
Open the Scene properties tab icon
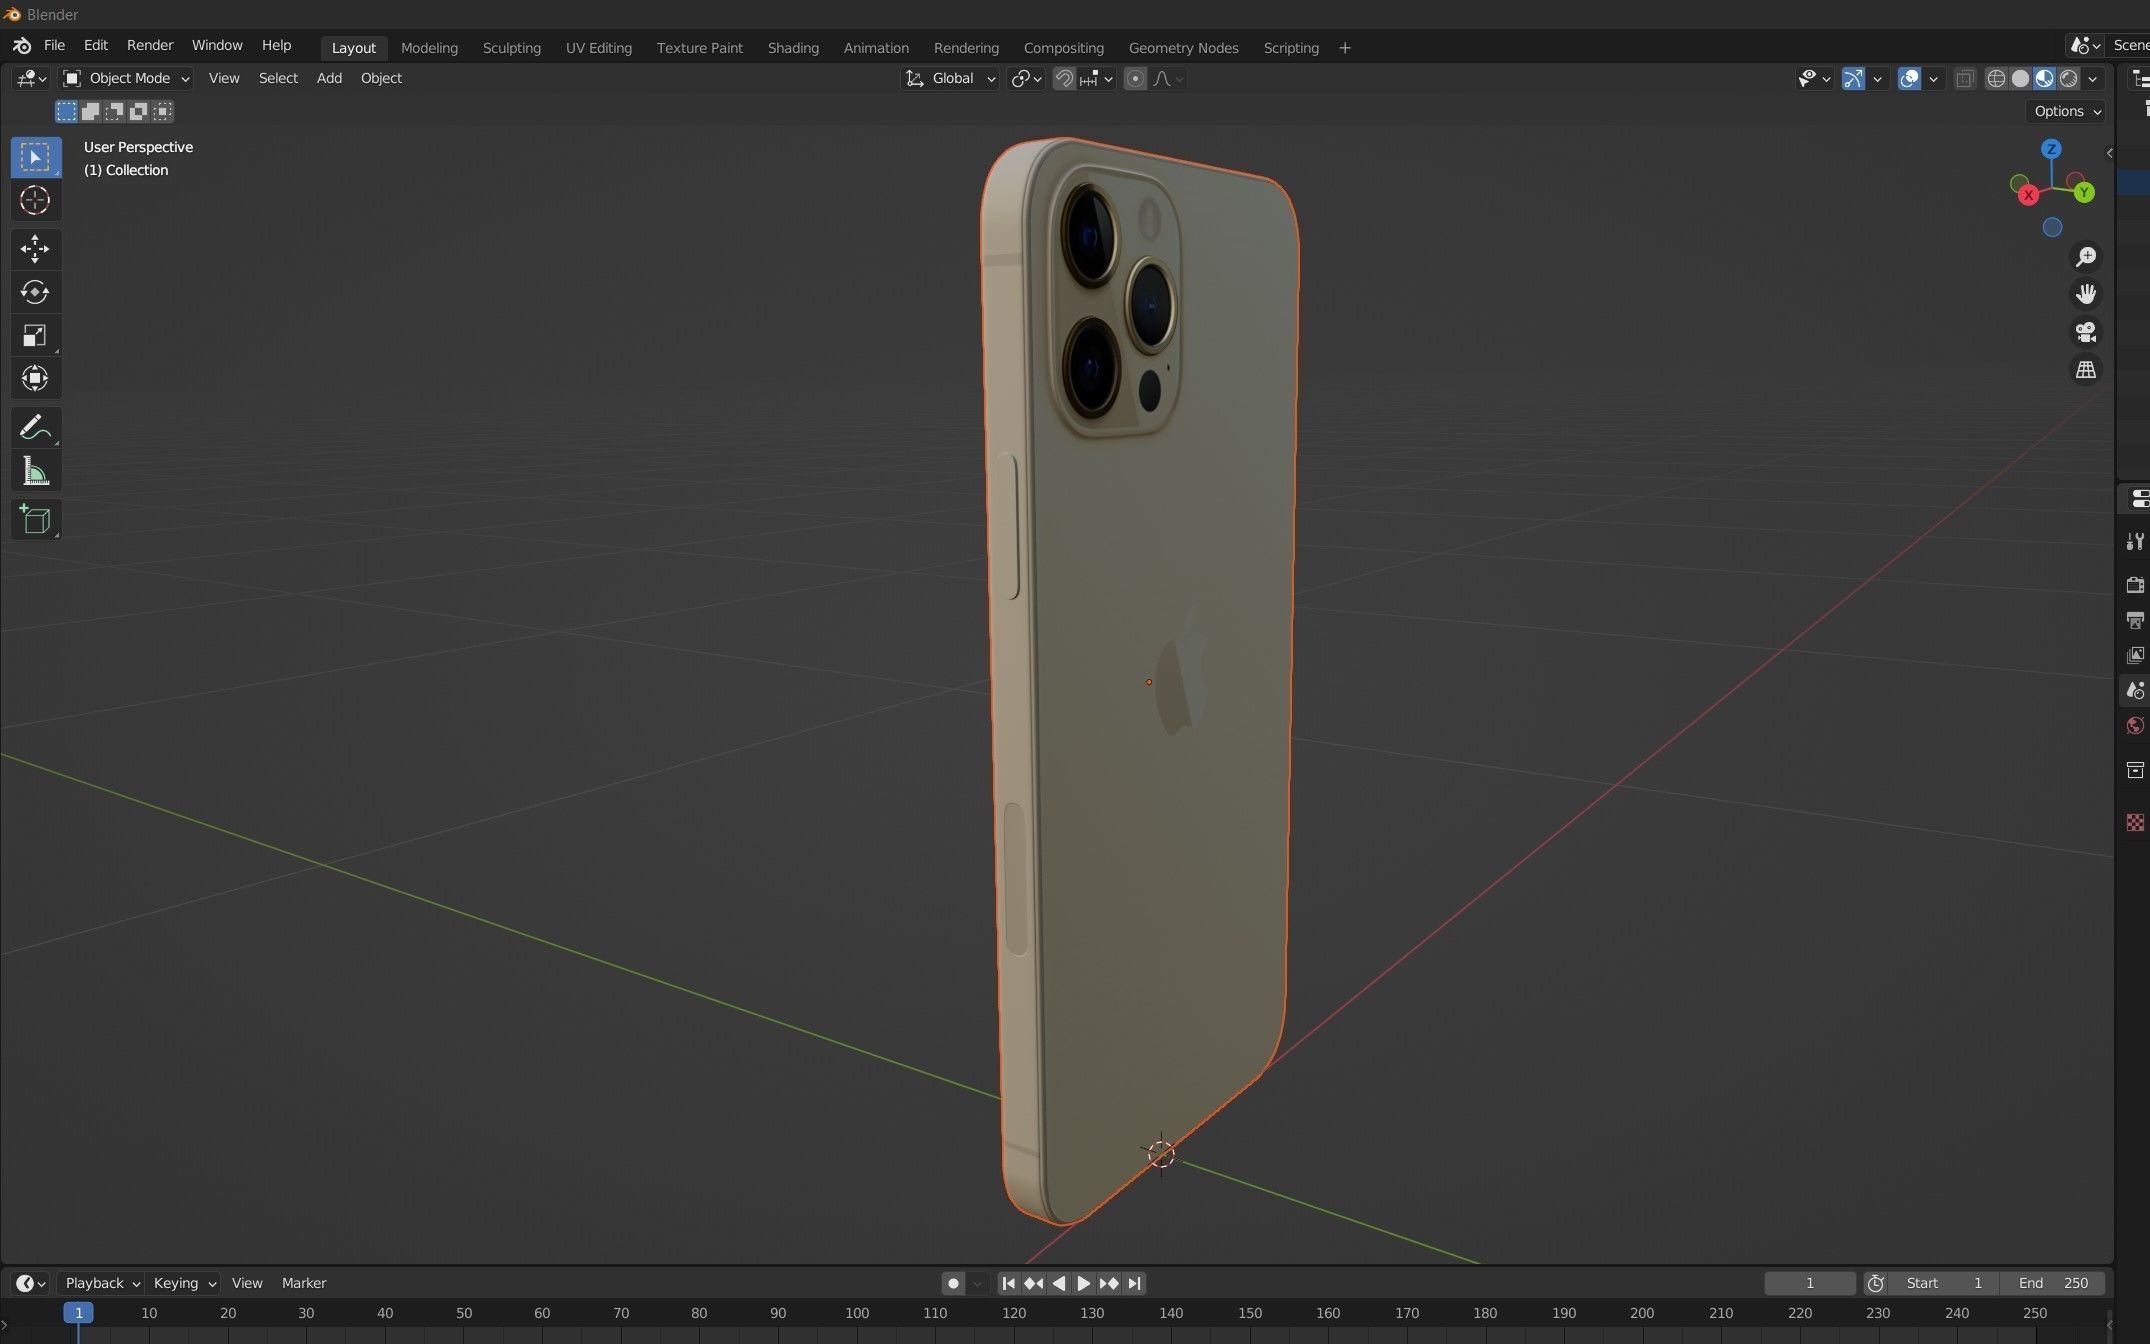[2135, 690]
